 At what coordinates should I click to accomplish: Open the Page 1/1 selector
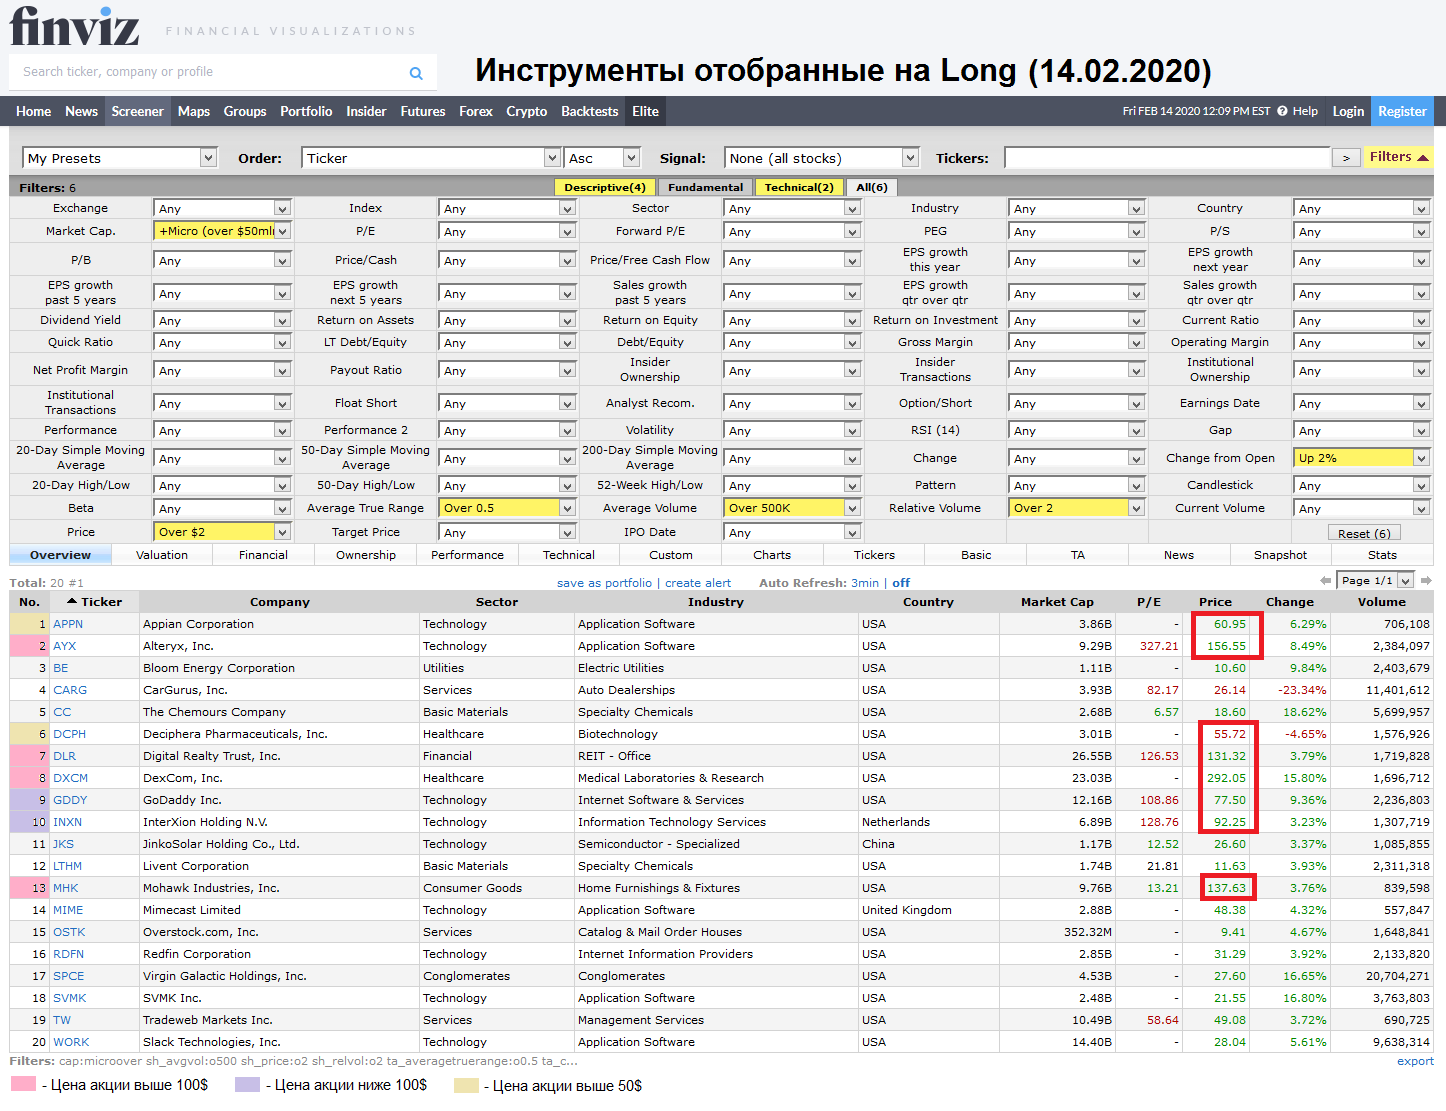pos(1376,581)
